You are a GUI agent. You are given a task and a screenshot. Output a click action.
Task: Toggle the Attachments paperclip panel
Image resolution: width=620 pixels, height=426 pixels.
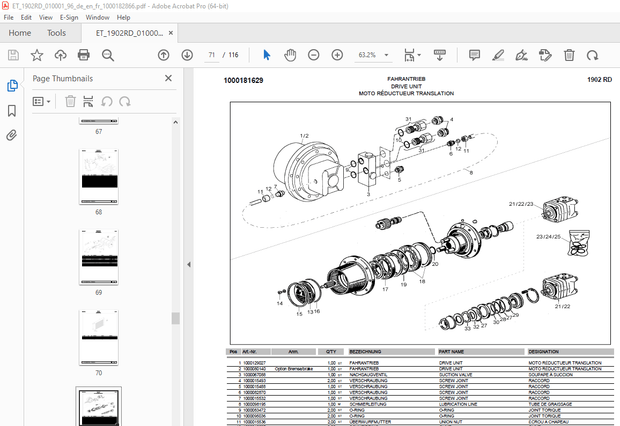(x=12, y=134)
